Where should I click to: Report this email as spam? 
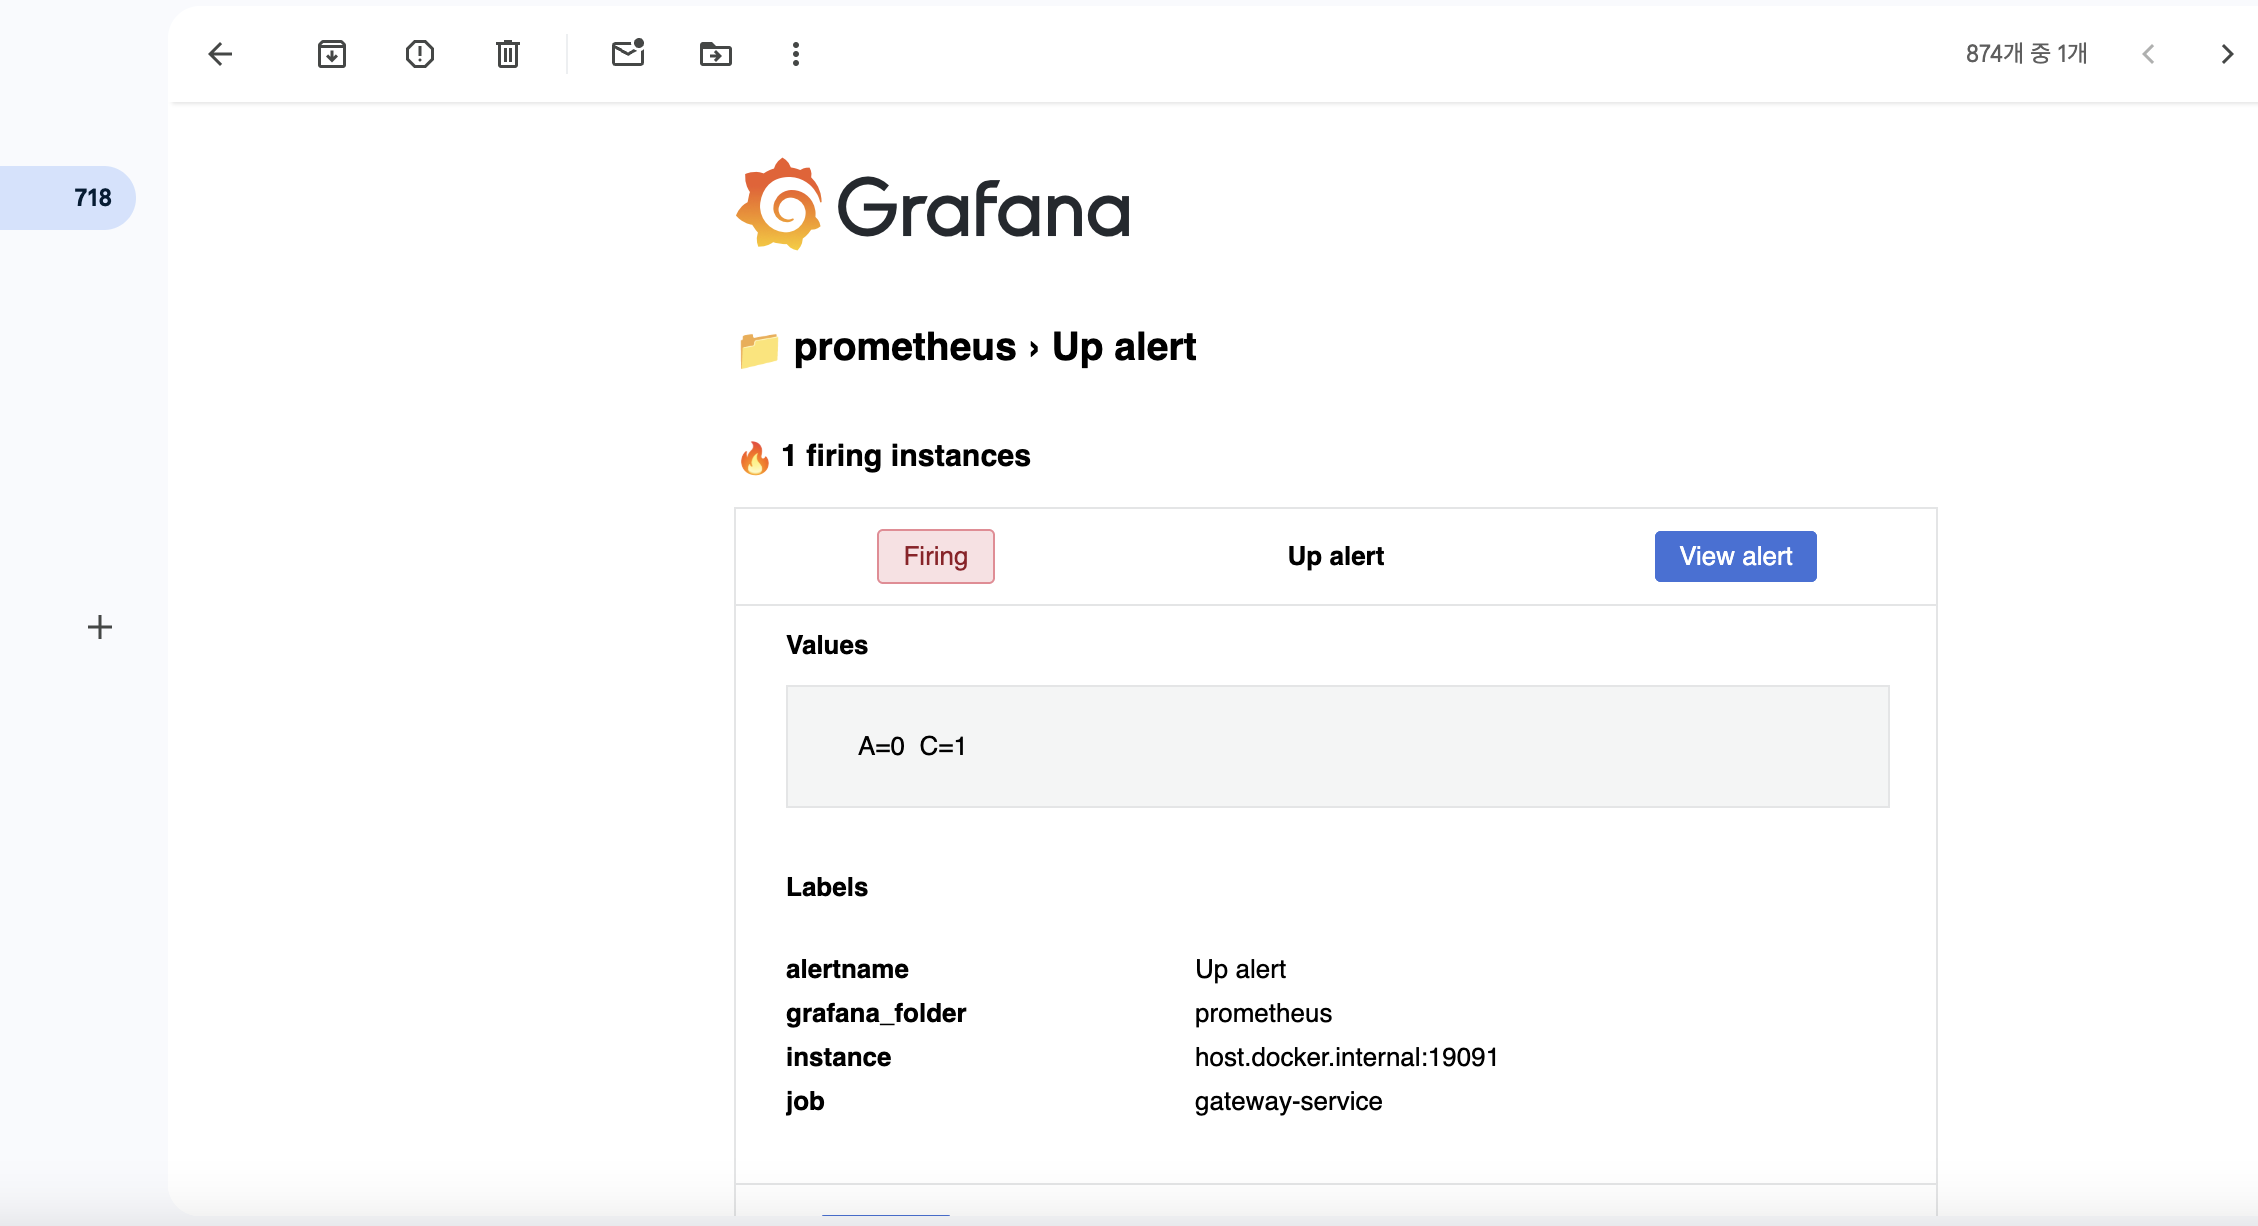[420, 54]
